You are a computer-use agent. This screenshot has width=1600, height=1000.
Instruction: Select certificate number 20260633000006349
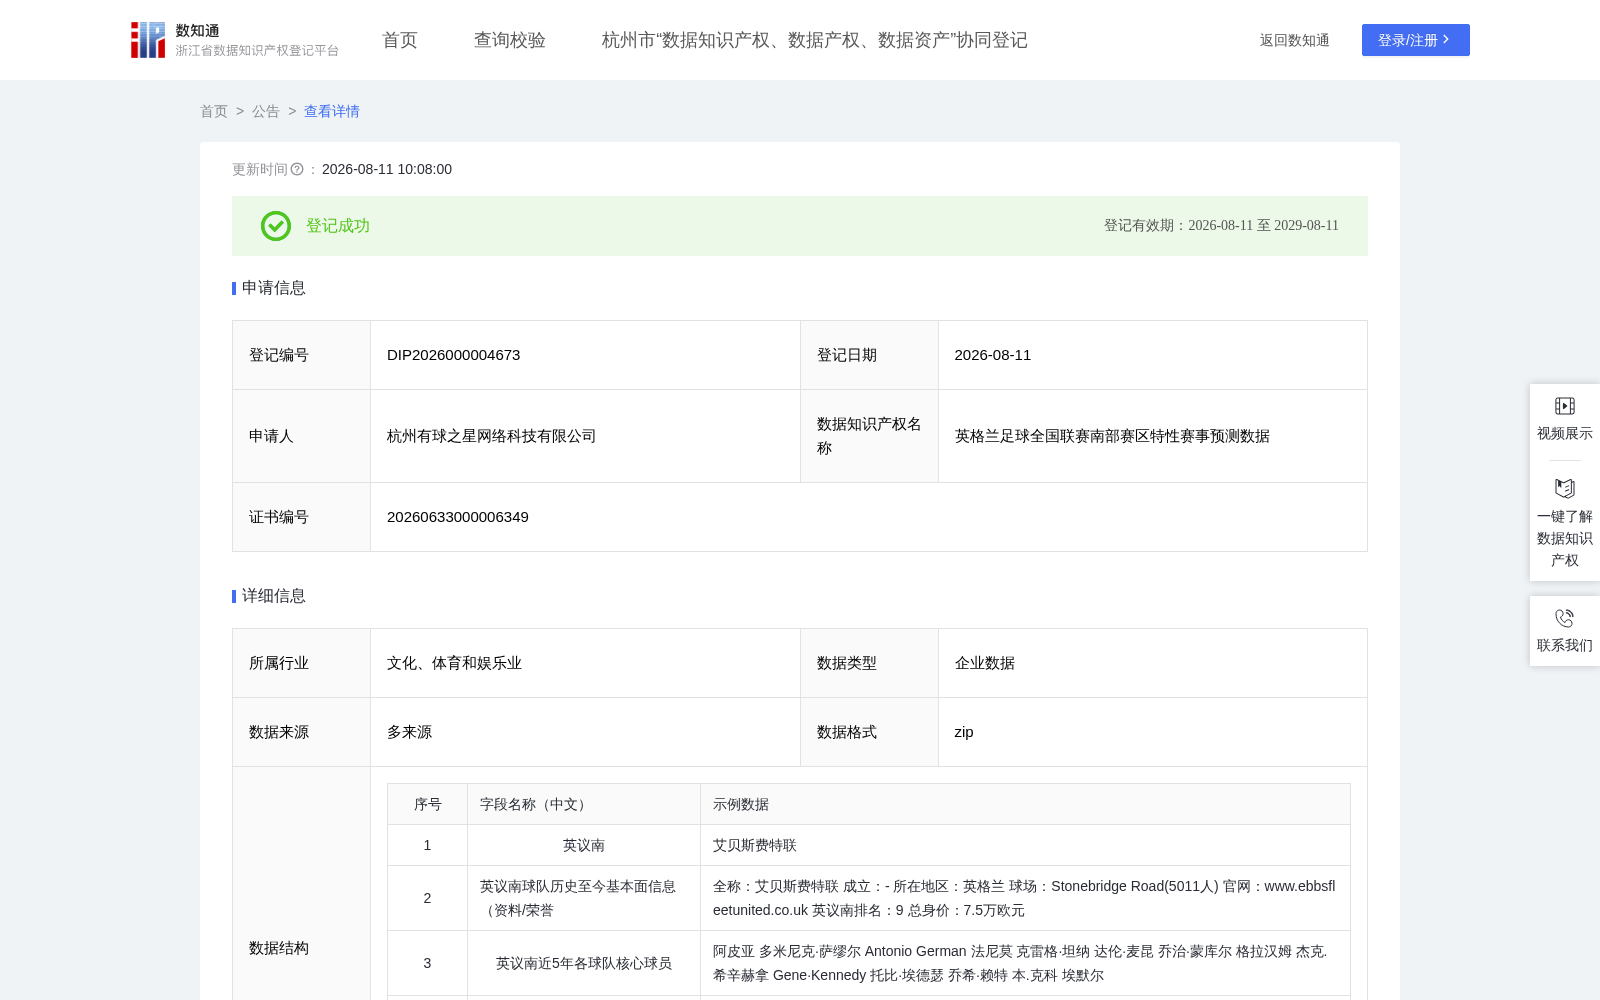458,517
